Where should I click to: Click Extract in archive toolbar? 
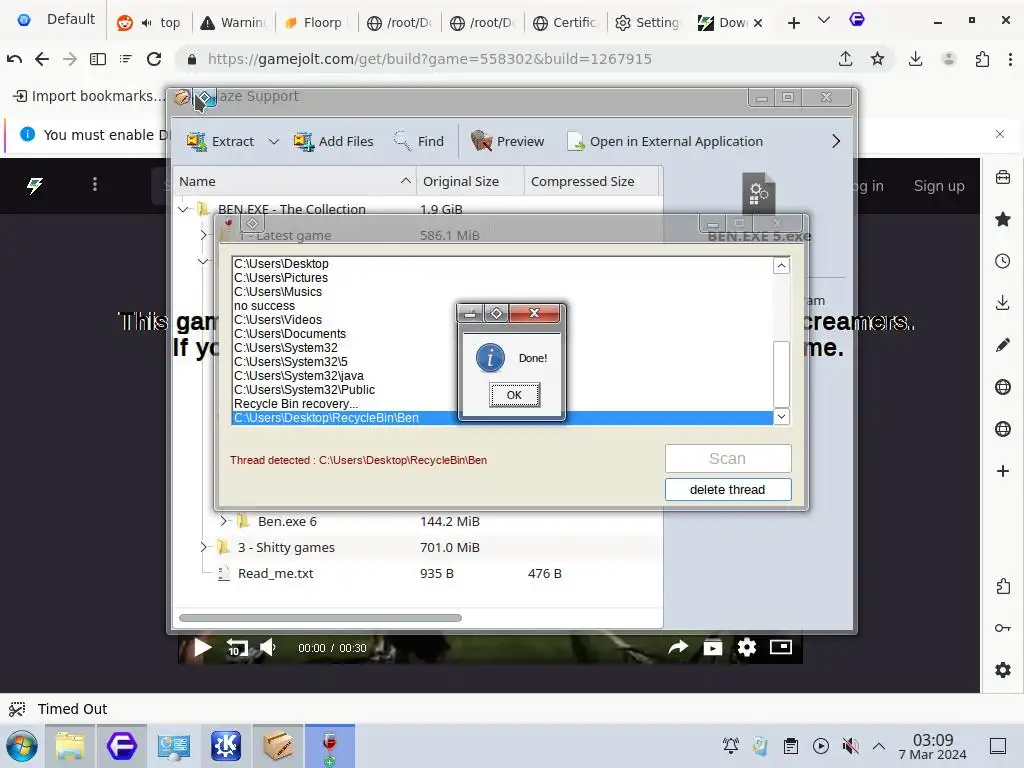coord(220,141)
